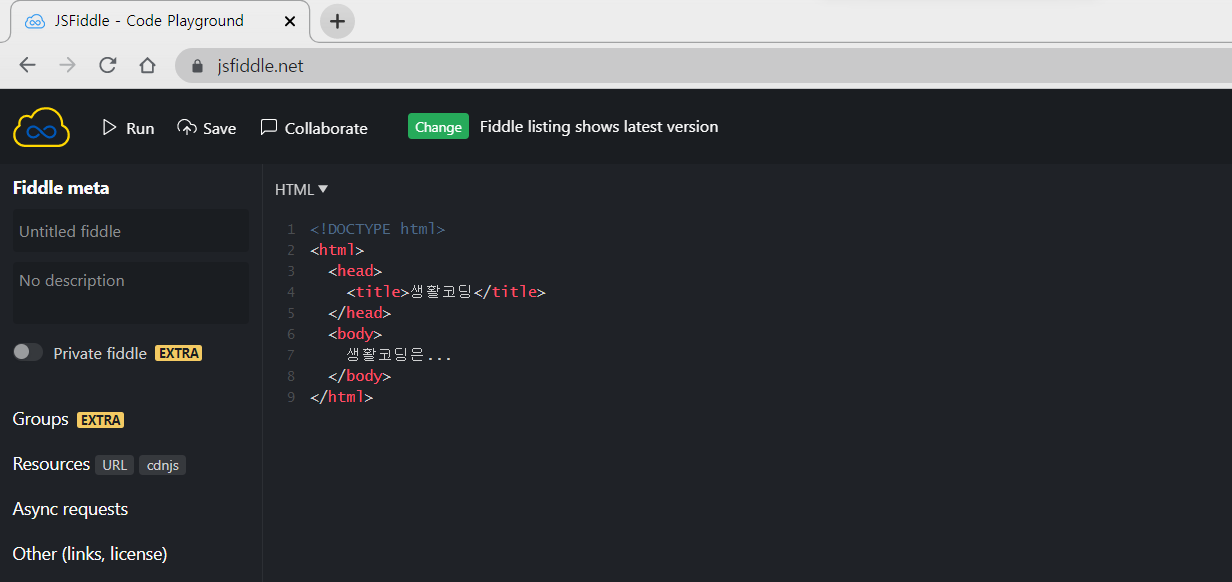The width and height of the screenshot is (1232, 582).
Task: Select the cdnjs resource tag
Action: click(x=162, y=465)
